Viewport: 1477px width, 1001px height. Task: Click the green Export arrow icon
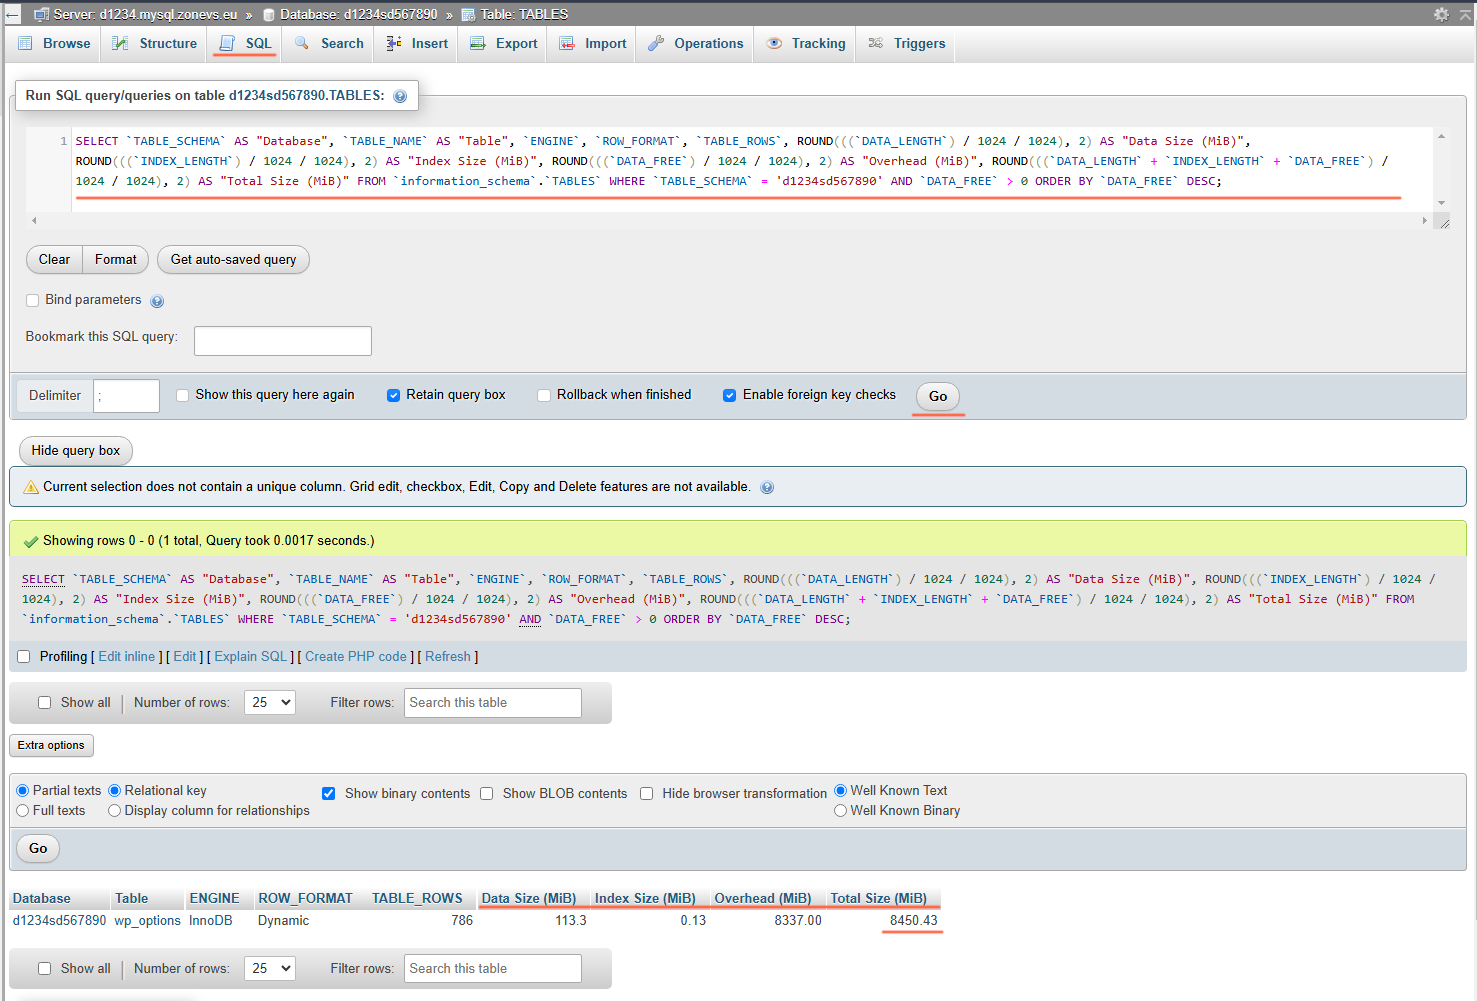pos(478,43)
